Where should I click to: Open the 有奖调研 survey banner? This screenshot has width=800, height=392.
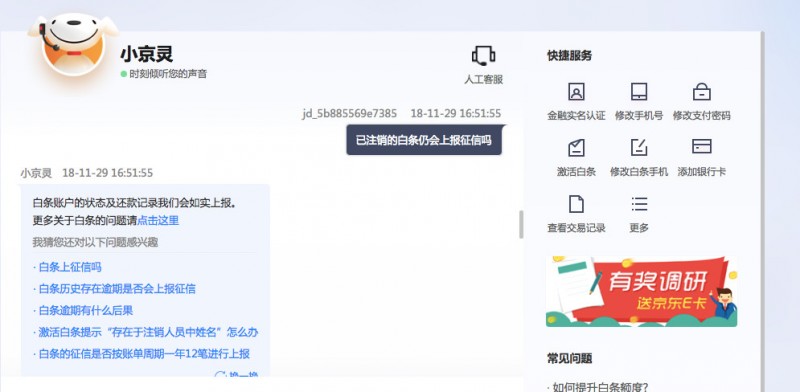tap(641, 291)
